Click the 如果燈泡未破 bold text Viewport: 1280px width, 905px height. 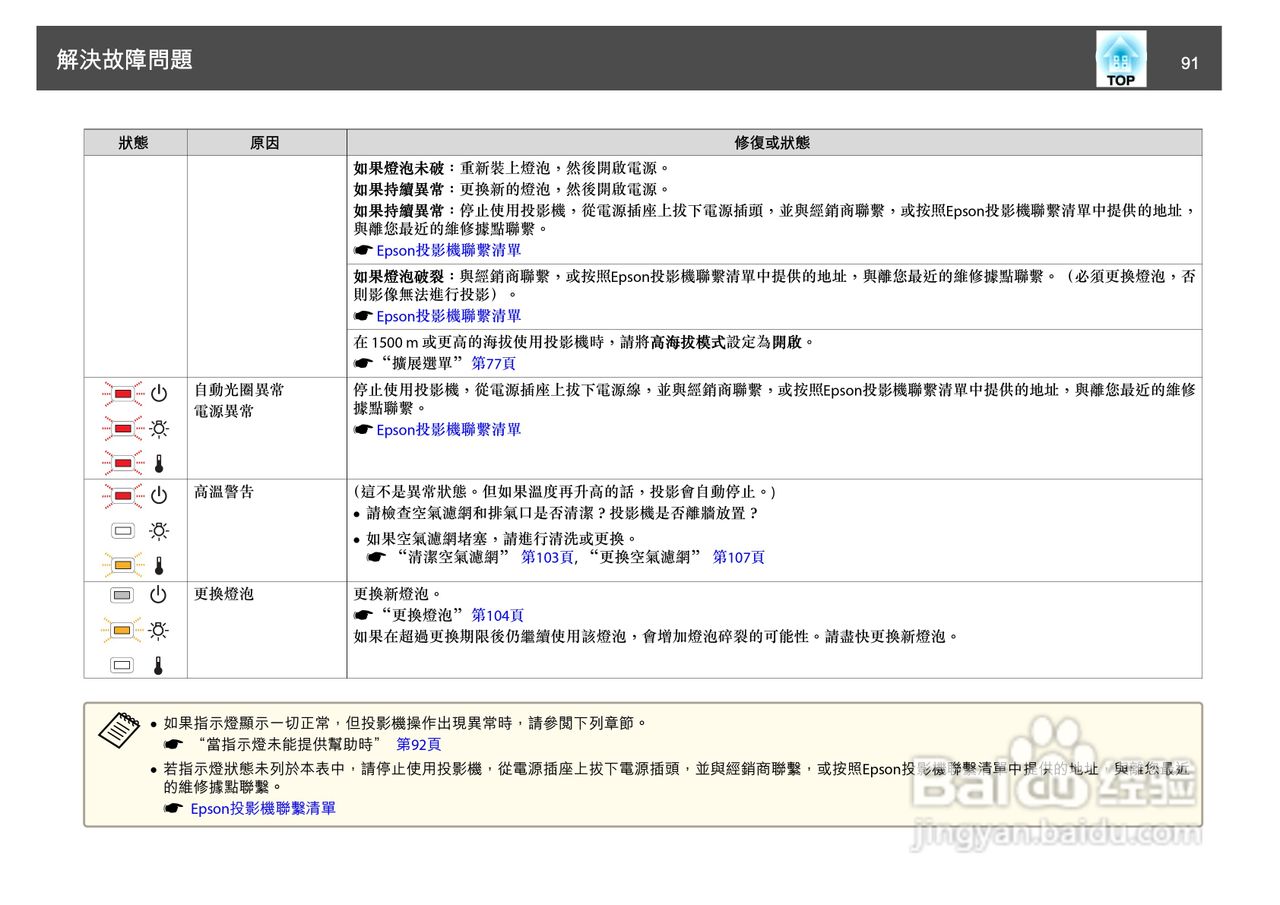point(399,168)
